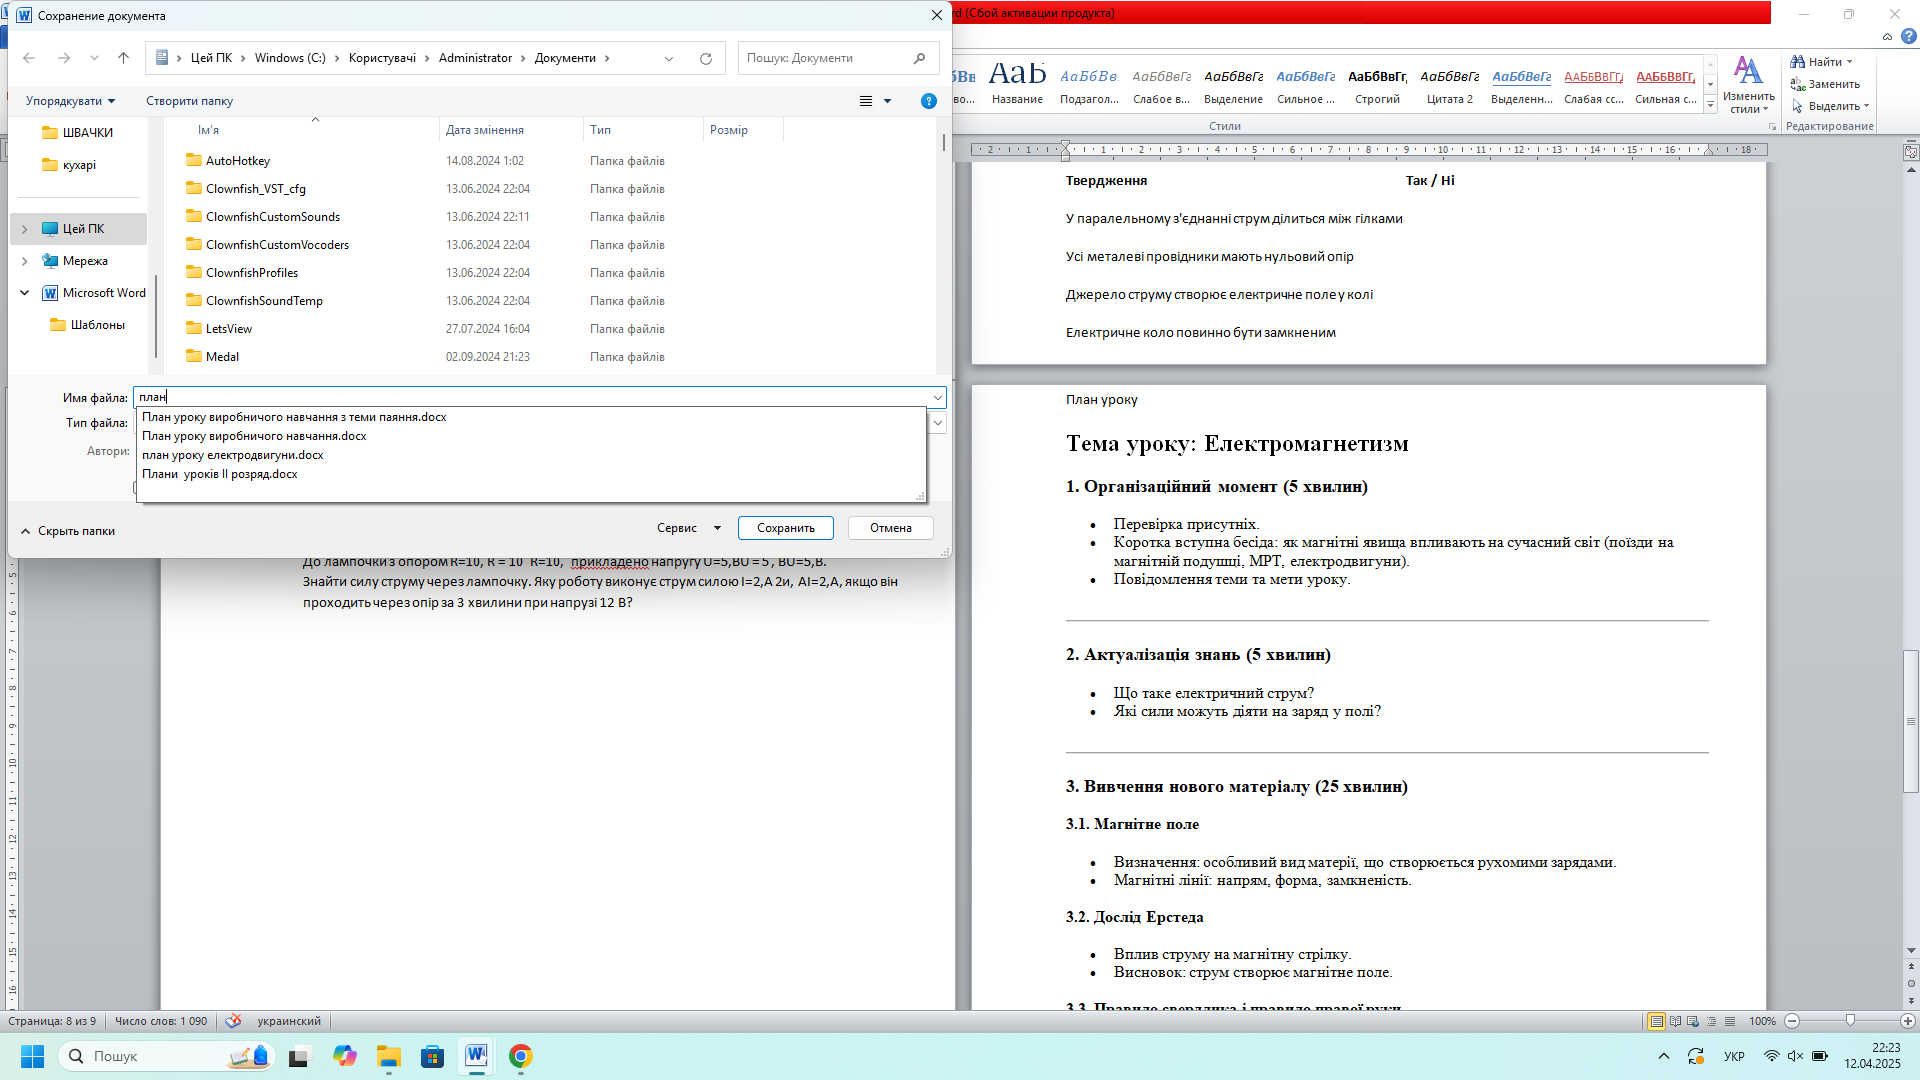1920x1080 pixels.
Task: Select ClownfishProfiles folder
Action: 252,273
